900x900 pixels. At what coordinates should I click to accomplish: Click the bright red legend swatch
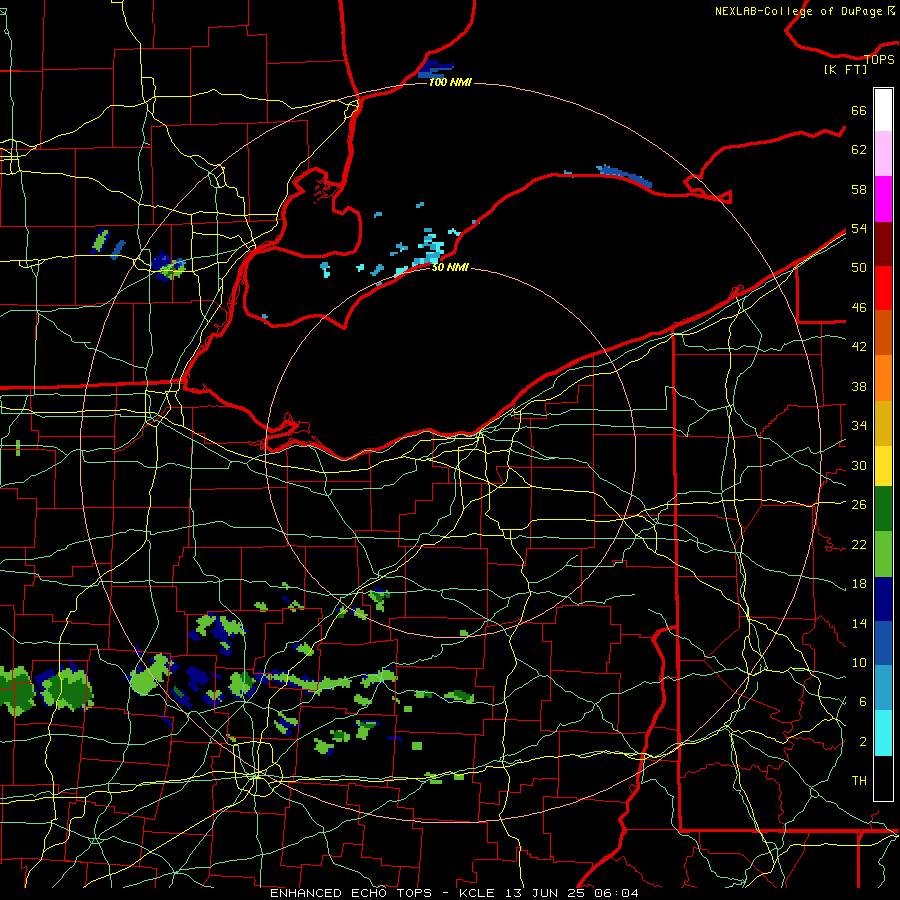[883, 288]
